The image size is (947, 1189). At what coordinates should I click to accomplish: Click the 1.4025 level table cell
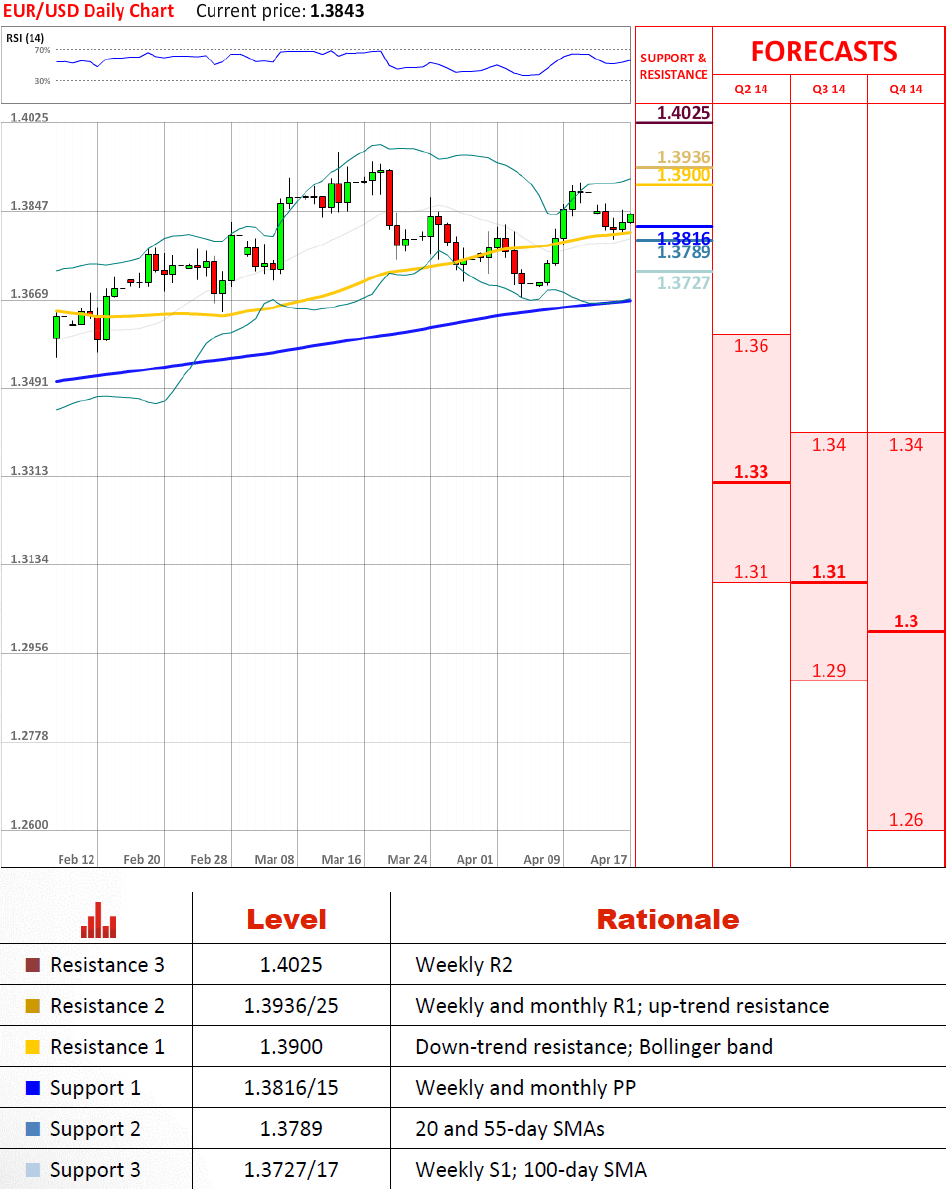291,965
